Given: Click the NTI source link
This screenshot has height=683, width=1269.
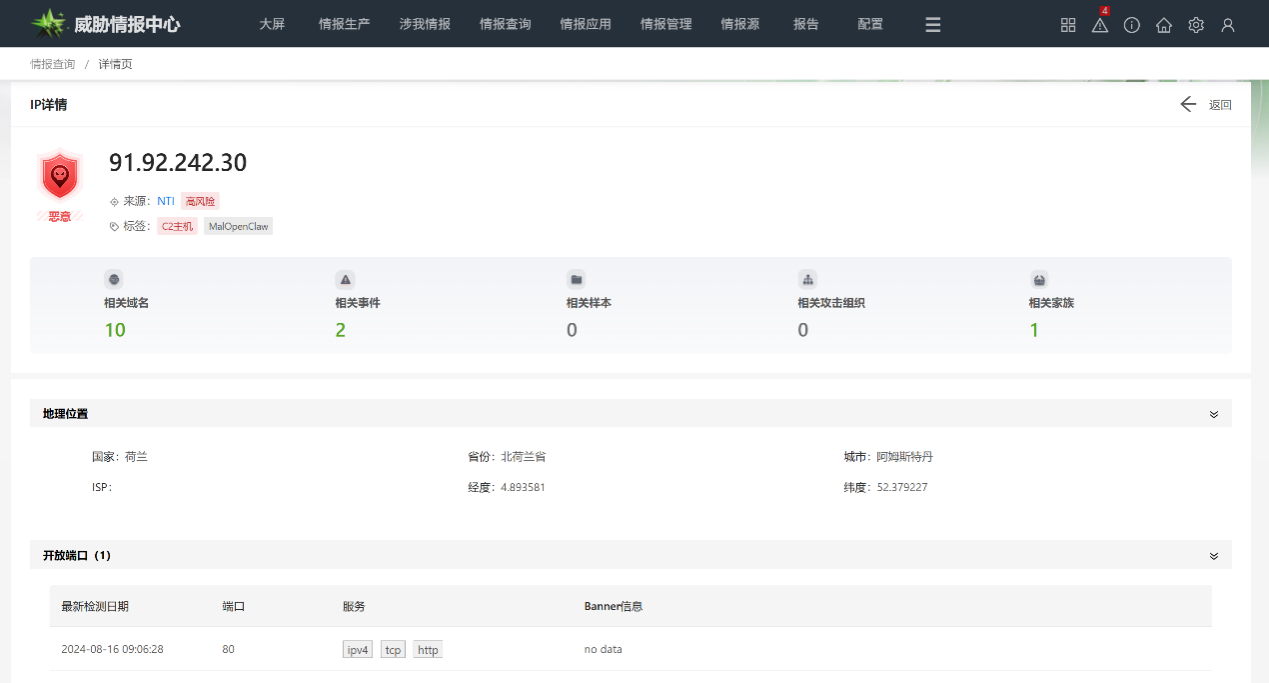Looking at the screenshot, I should (166, 200).
